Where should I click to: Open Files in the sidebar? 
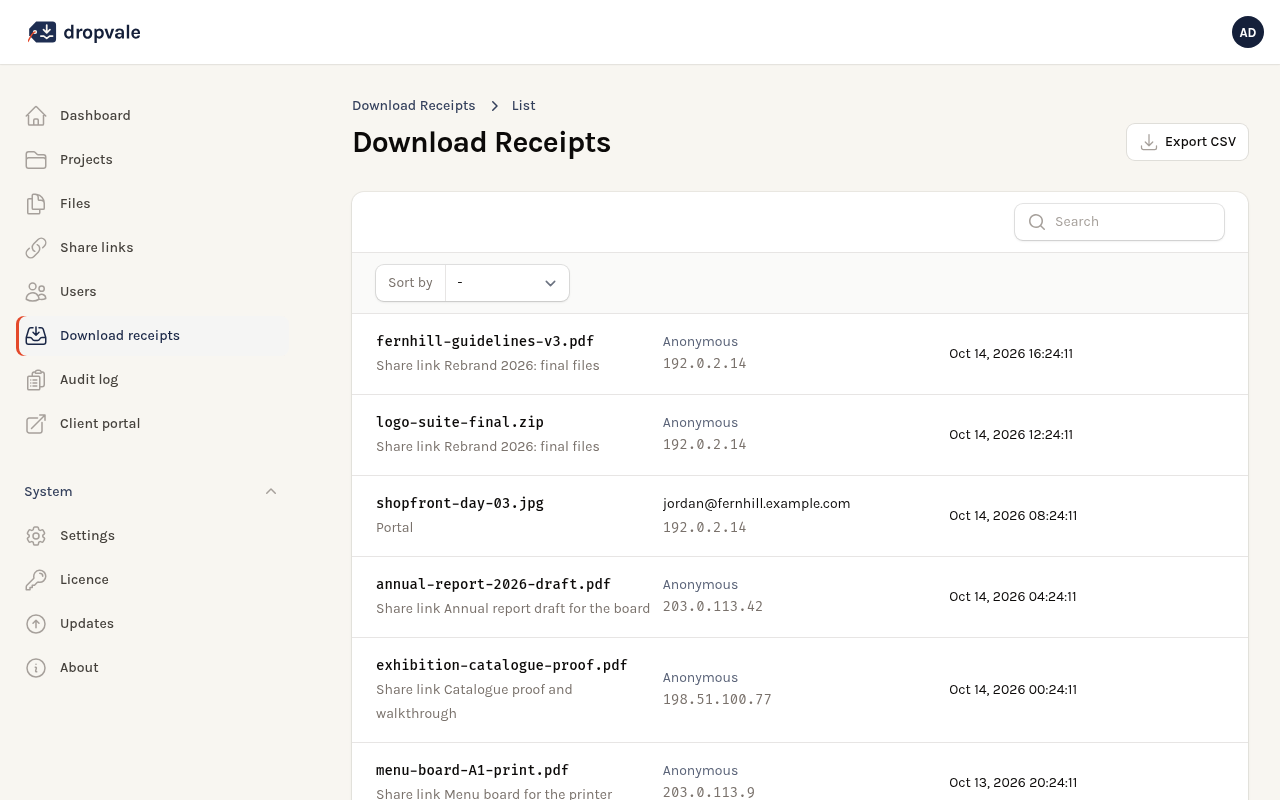click(152, 204)
